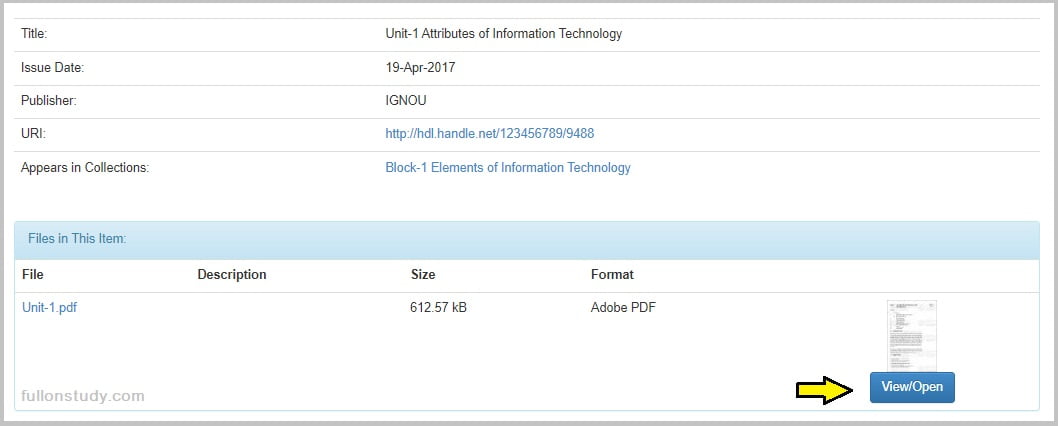
Task: Click the yellow arrow icon
Action: point(824,388)
